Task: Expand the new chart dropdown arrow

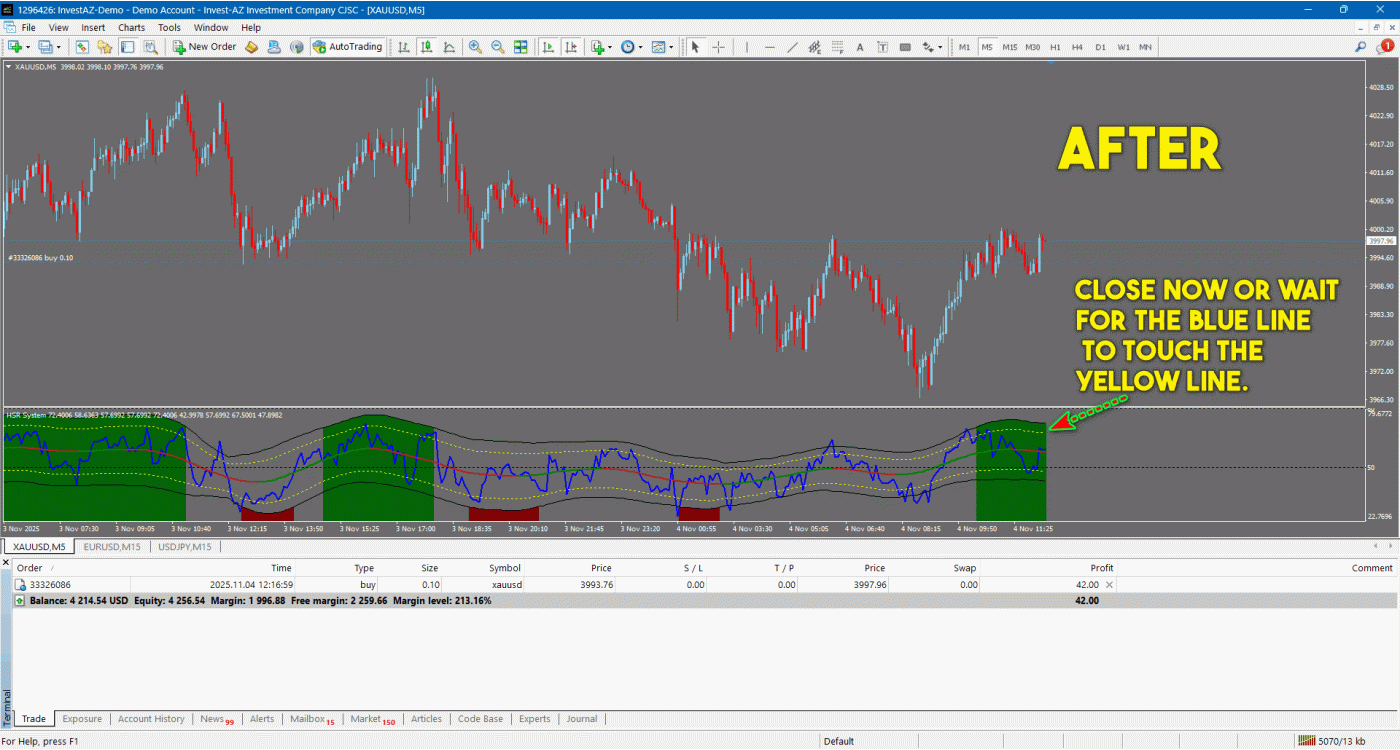Action: tap(28, 47)
